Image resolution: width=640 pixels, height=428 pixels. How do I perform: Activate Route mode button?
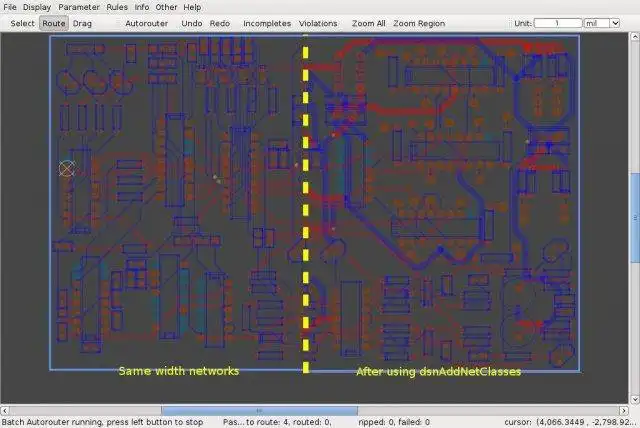pyautogui.click(x=54, y=23)
